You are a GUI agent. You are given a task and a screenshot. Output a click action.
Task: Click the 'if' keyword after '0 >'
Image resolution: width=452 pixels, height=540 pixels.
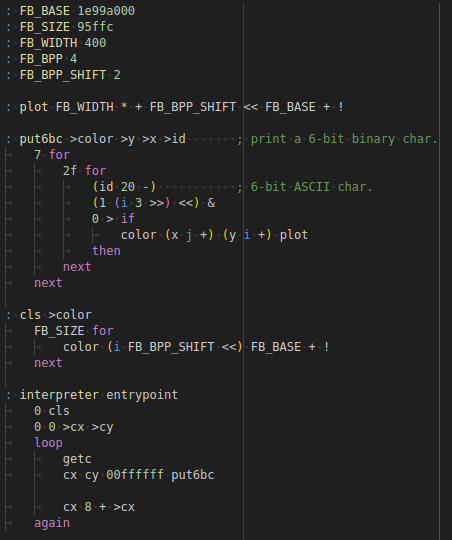pos(127,219)
